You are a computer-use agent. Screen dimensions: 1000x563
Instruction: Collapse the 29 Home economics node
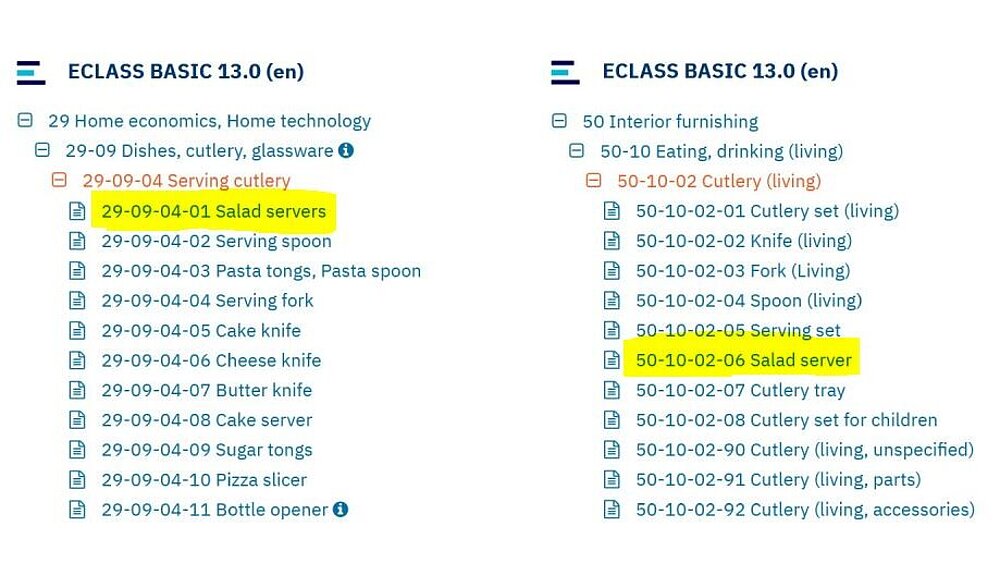click(25, 121)
